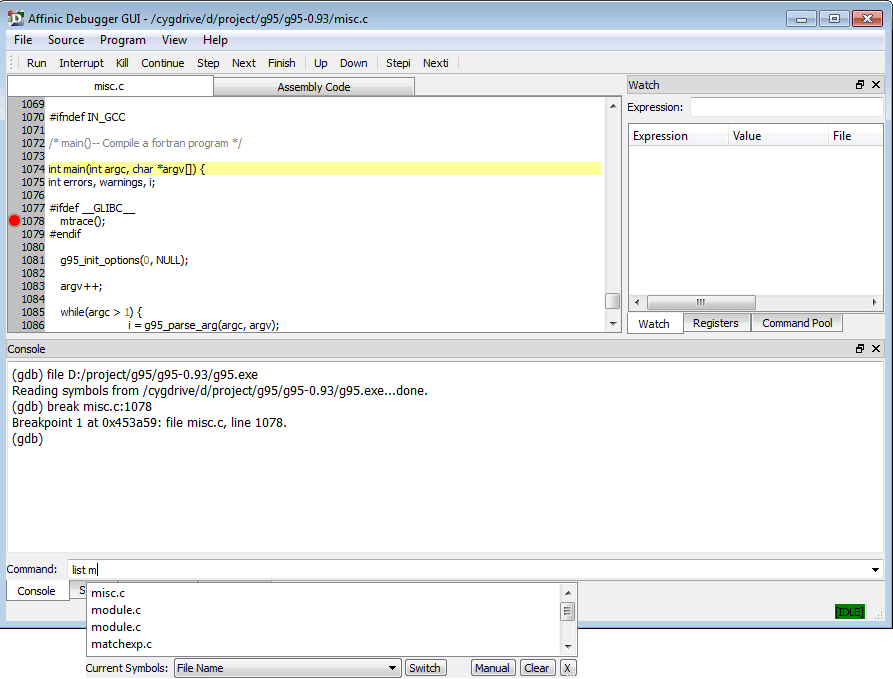893x679 pixels.
Task: Click Continue in the toolbar
Action: coord(163,63)
